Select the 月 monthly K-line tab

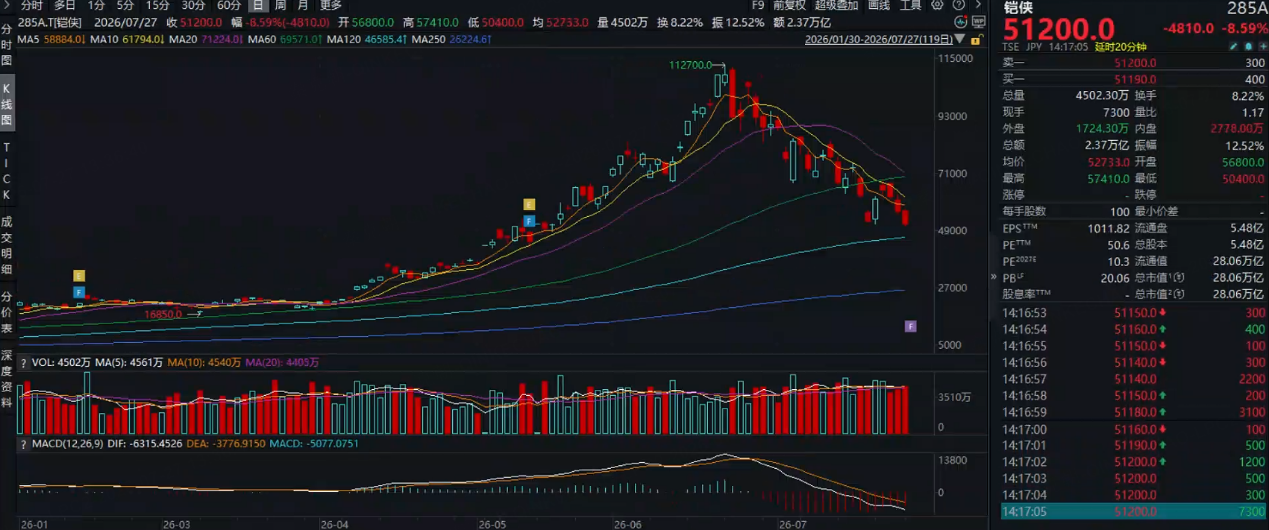(x=302, y=5)
